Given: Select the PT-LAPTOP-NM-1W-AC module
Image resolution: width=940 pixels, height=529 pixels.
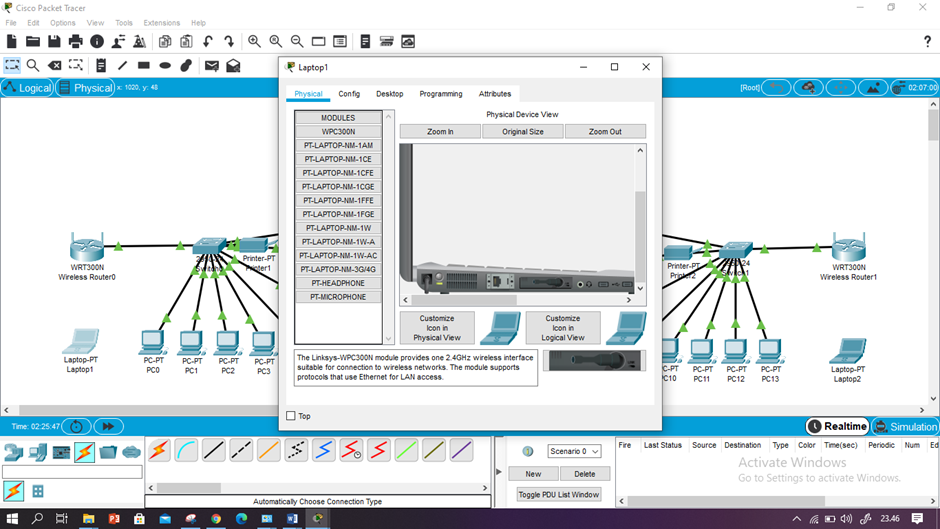Looking at the screenshot, I should click(x=338, y=256).
